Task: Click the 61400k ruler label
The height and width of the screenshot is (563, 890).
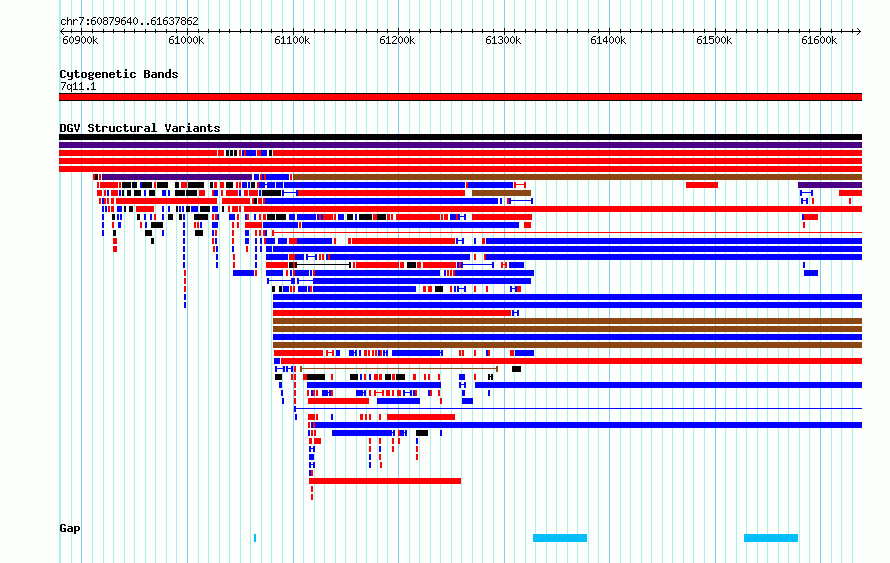Action: tap(608, 40)
